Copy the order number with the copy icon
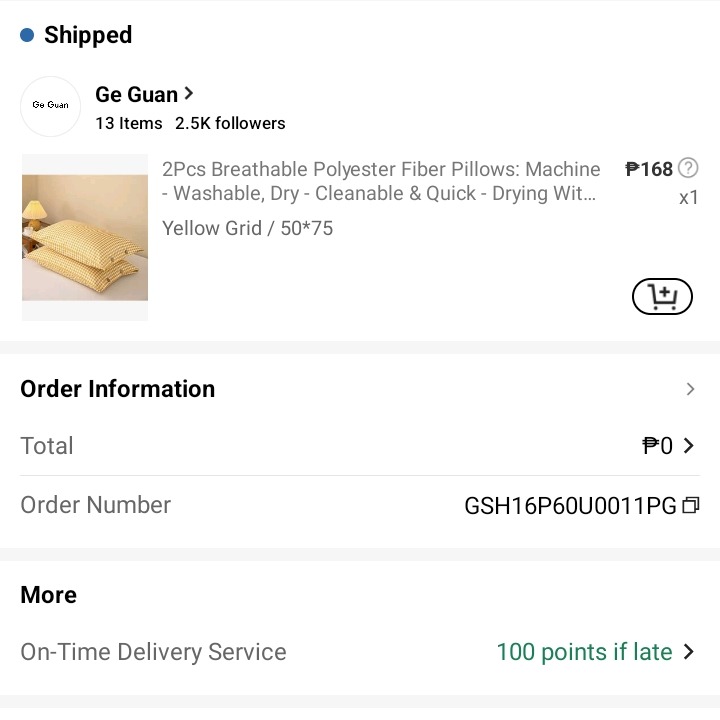The width and height of the screenshot is (720, 720). tap(690, 506)
